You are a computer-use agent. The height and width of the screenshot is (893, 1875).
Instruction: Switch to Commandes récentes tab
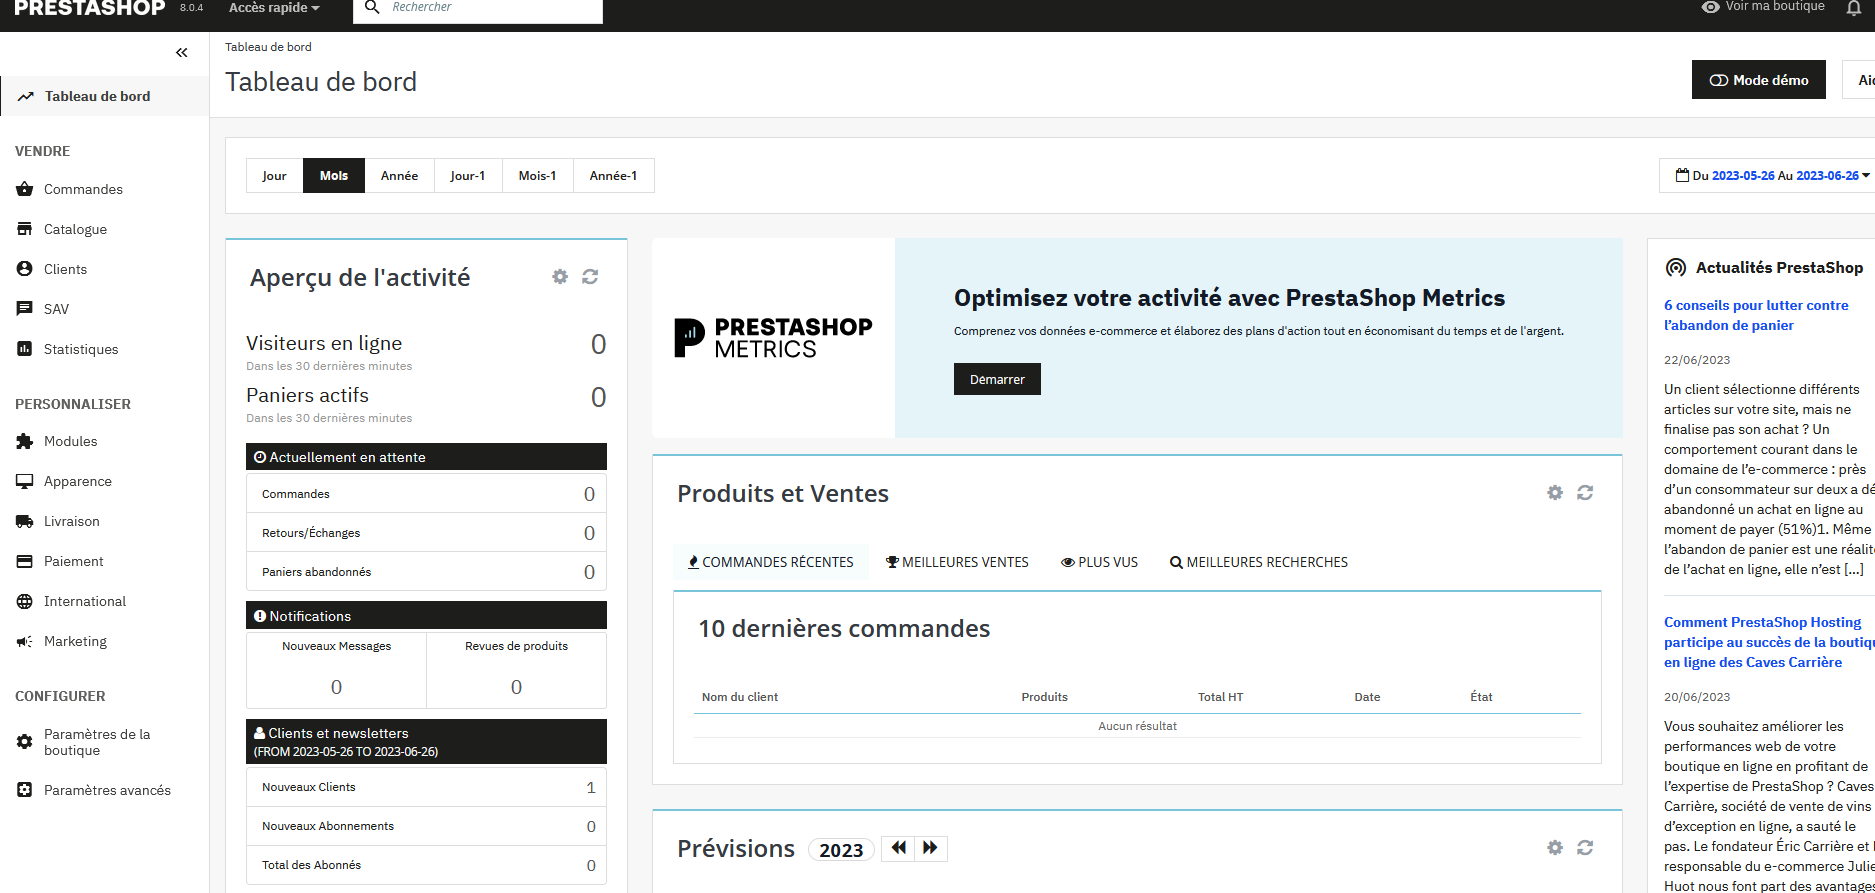click(770, 562)
